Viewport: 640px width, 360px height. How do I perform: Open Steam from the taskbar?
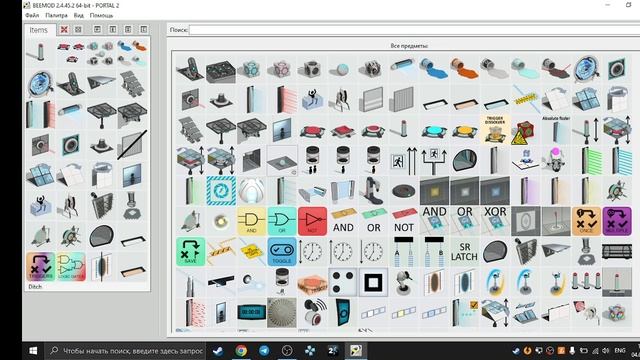click(x=218, y=351)
